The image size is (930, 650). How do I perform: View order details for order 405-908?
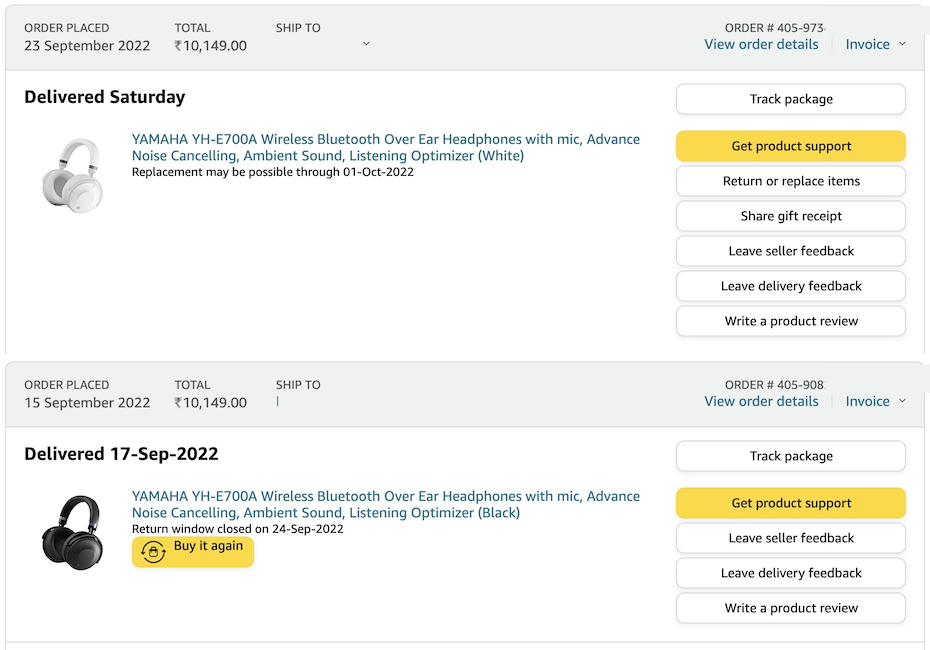point(761,401)
